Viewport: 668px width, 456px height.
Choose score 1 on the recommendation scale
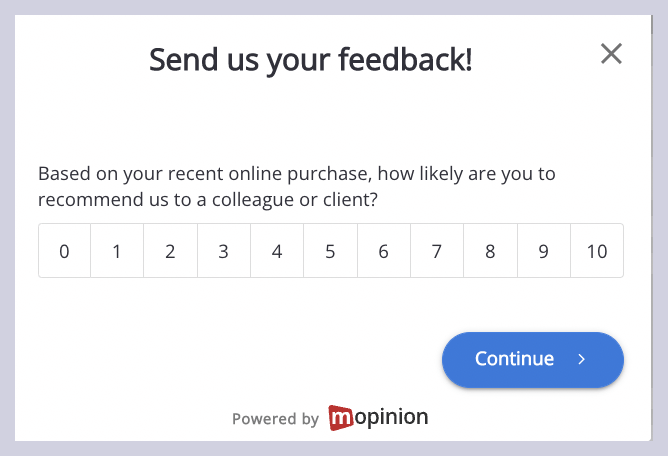(x=117, y=251)
